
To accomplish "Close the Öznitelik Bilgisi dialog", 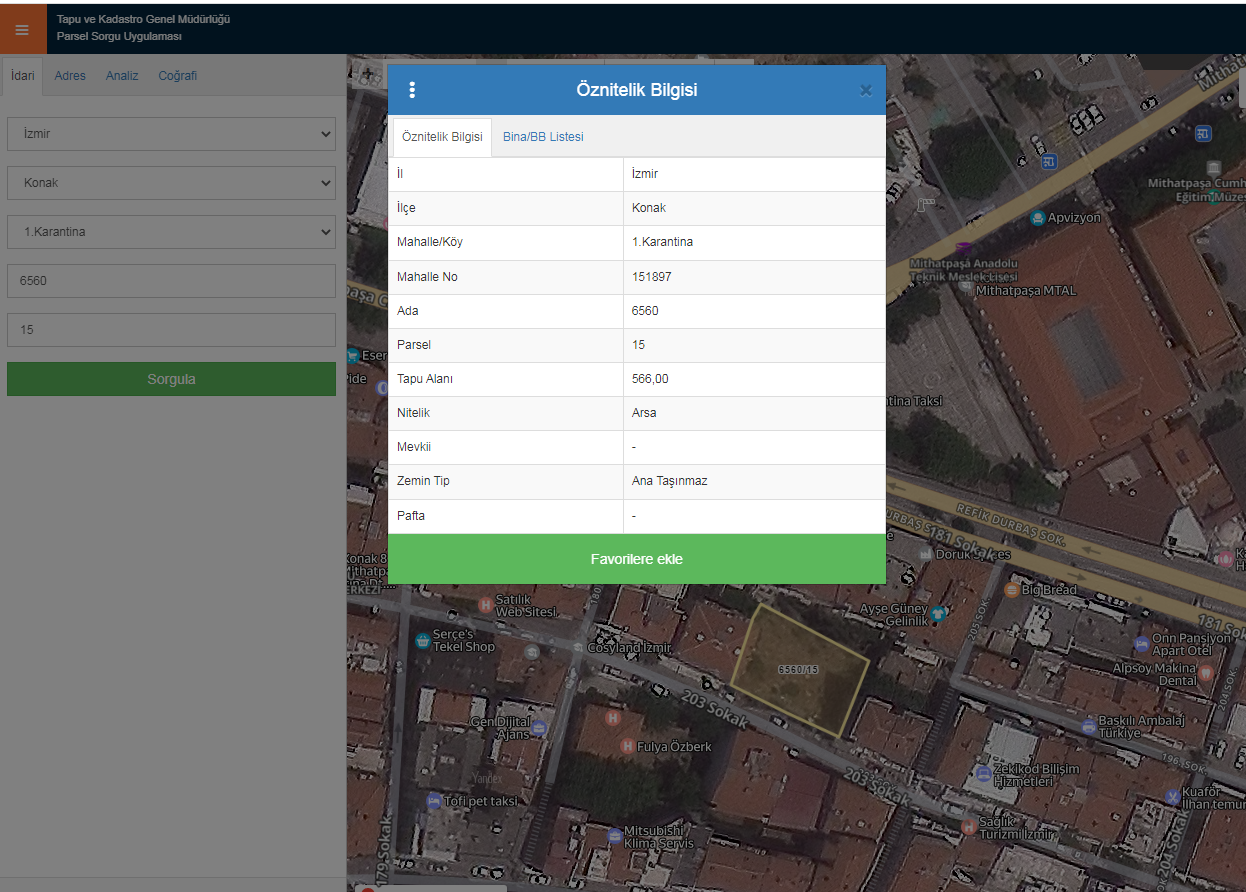I will [x=865, y=90].
